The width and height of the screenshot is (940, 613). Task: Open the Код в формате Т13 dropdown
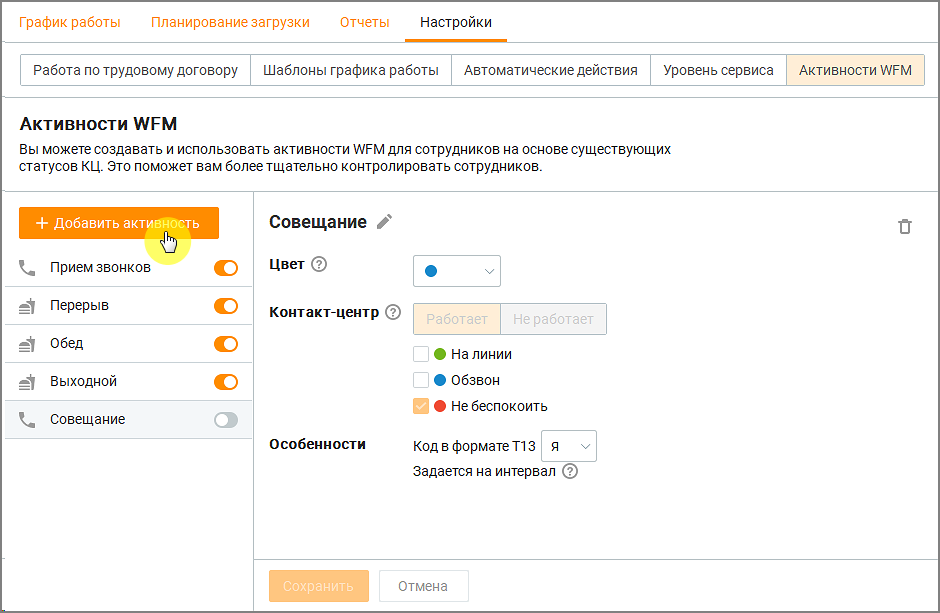click(569, 446)
